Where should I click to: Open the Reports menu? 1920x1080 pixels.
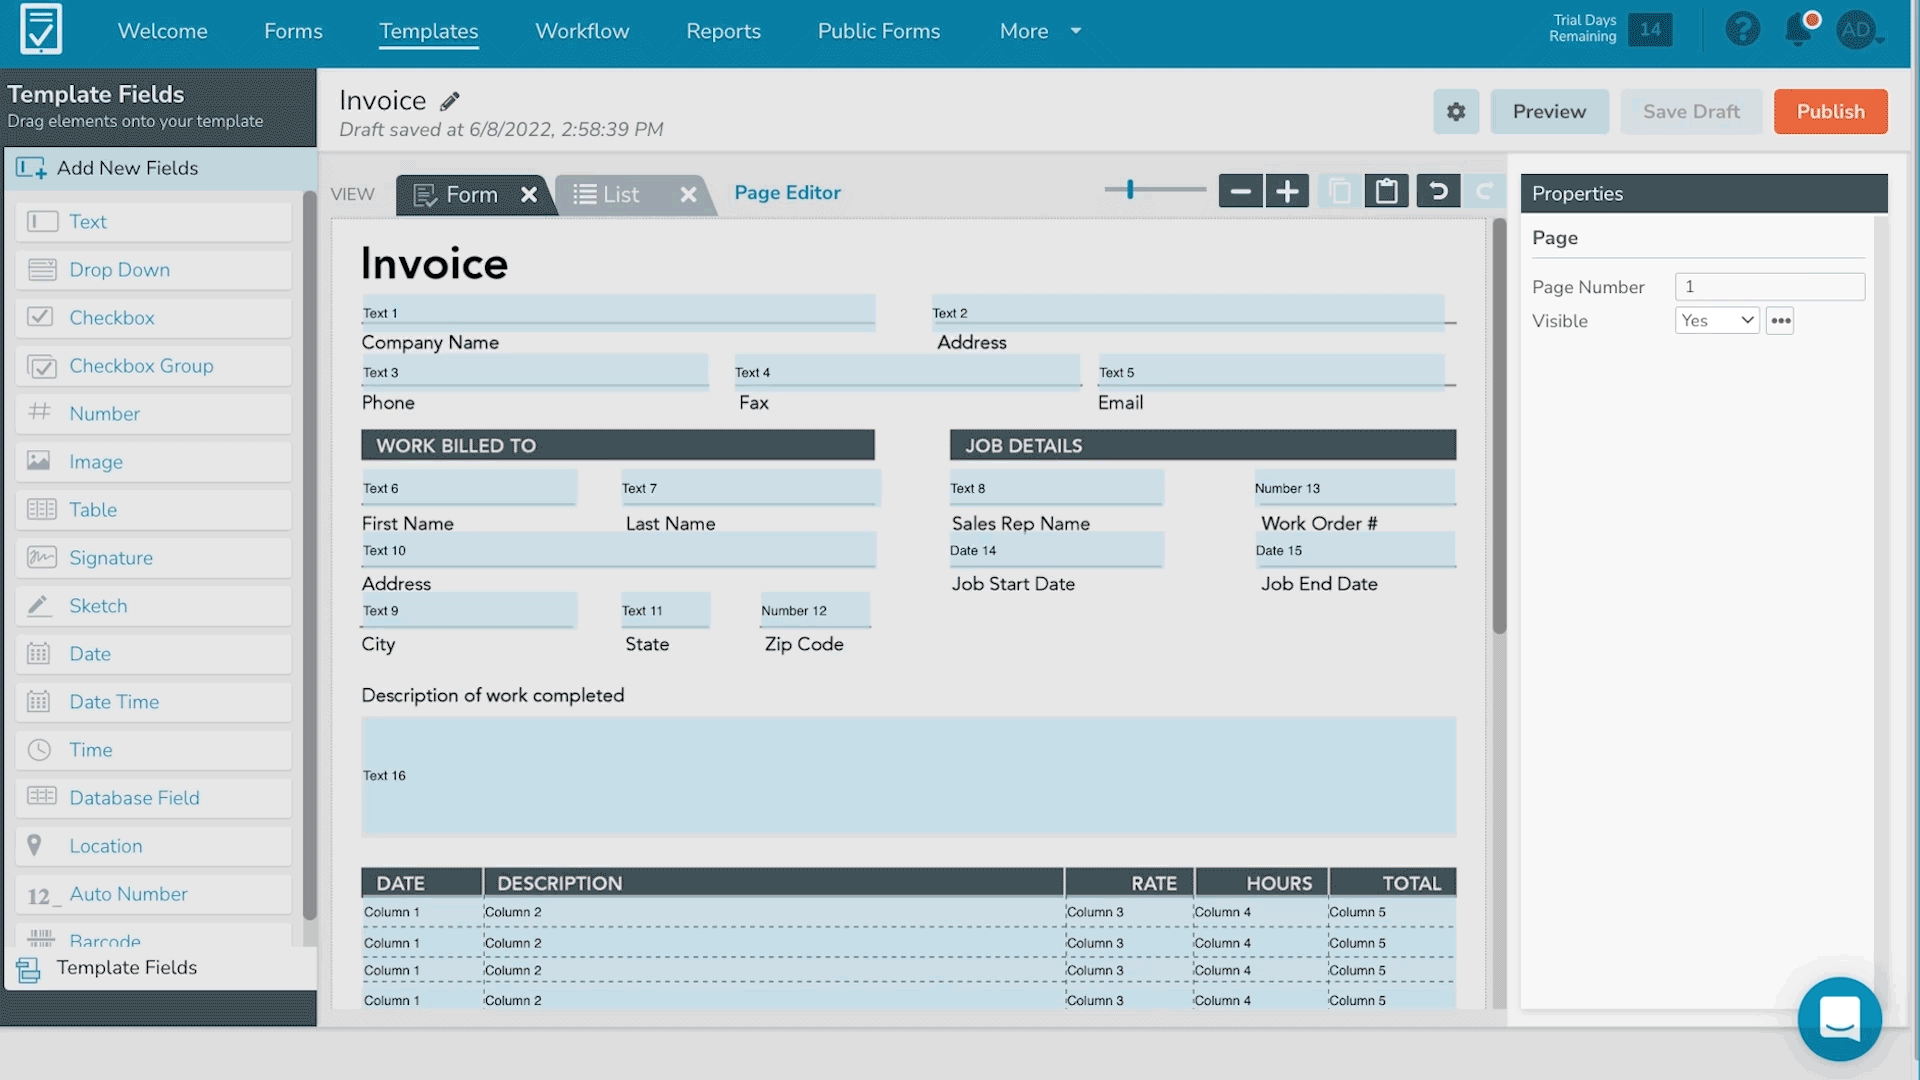point(723,31)
